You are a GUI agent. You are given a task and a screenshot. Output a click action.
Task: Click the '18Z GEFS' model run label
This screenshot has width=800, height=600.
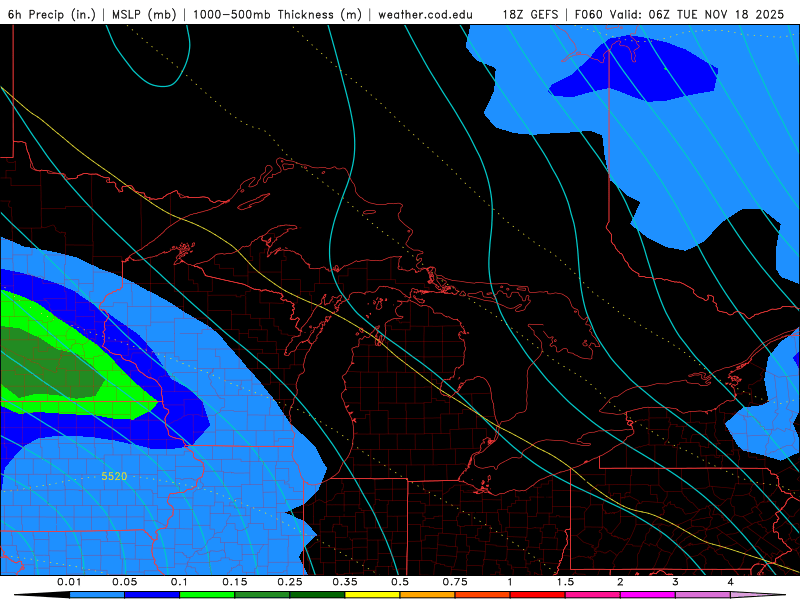coord(530,14)
